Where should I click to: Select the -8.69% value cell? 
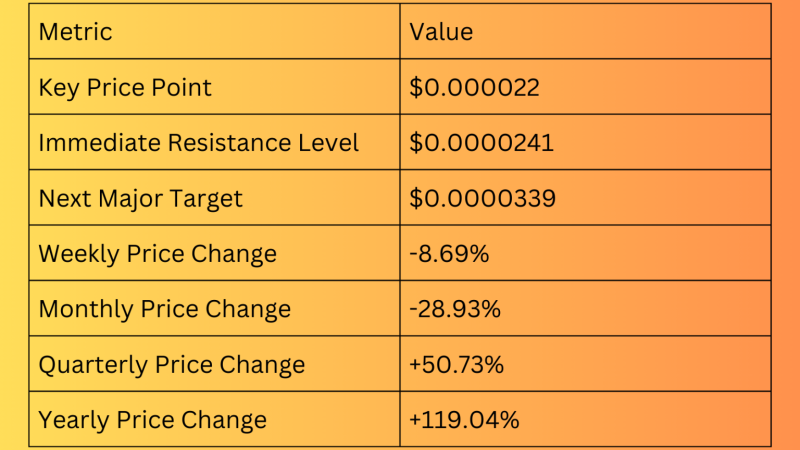pyautogui.click(x=449, y=254)
